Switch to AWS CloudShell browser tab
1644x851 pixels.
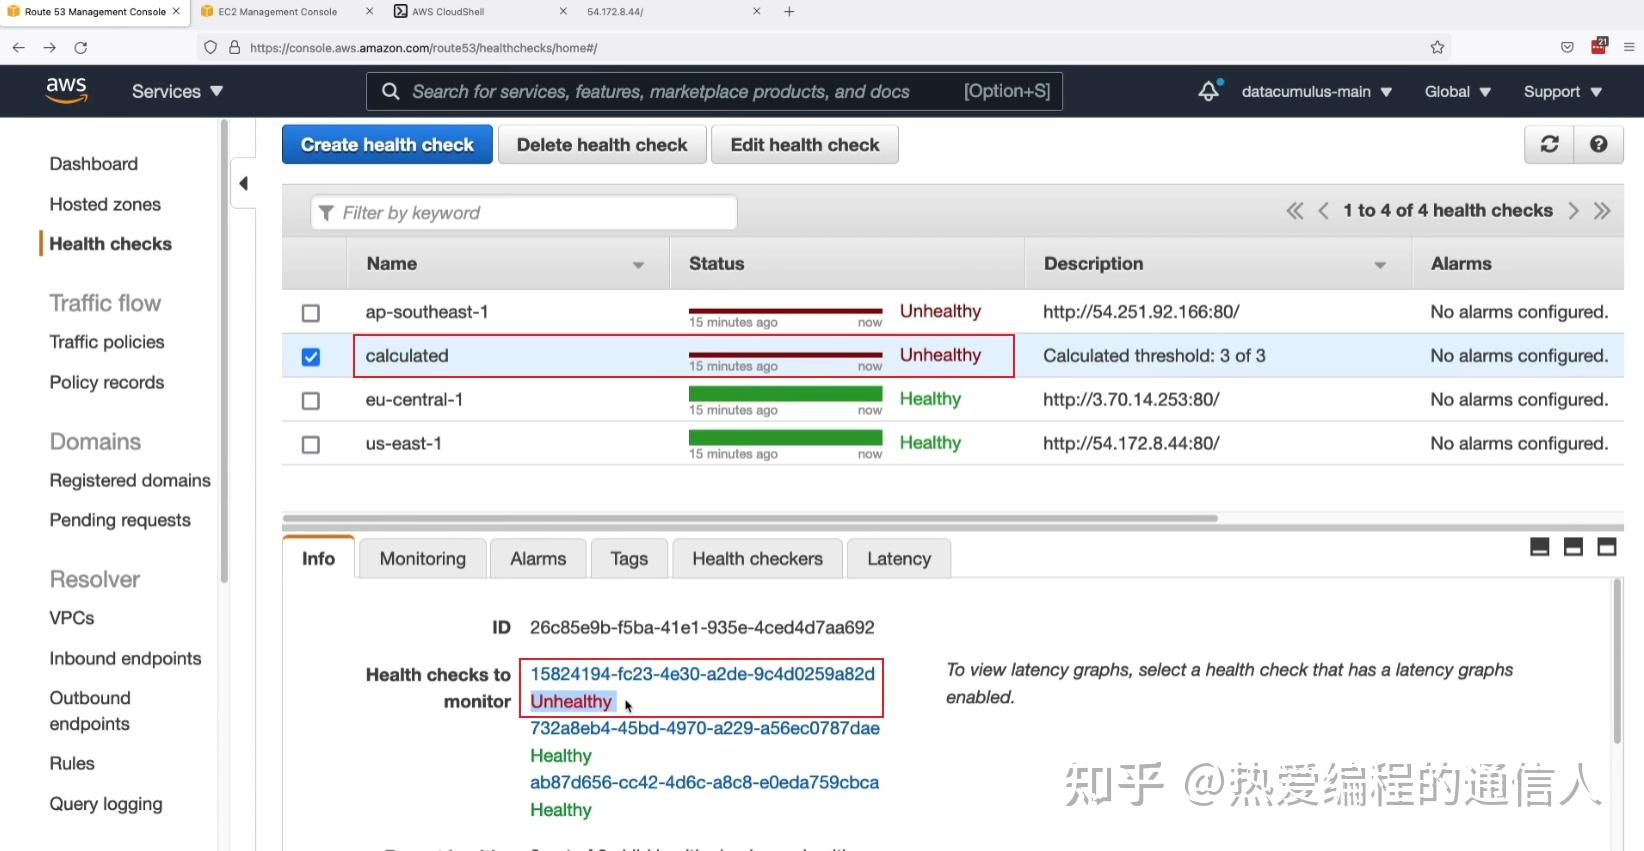click(448, 12)
